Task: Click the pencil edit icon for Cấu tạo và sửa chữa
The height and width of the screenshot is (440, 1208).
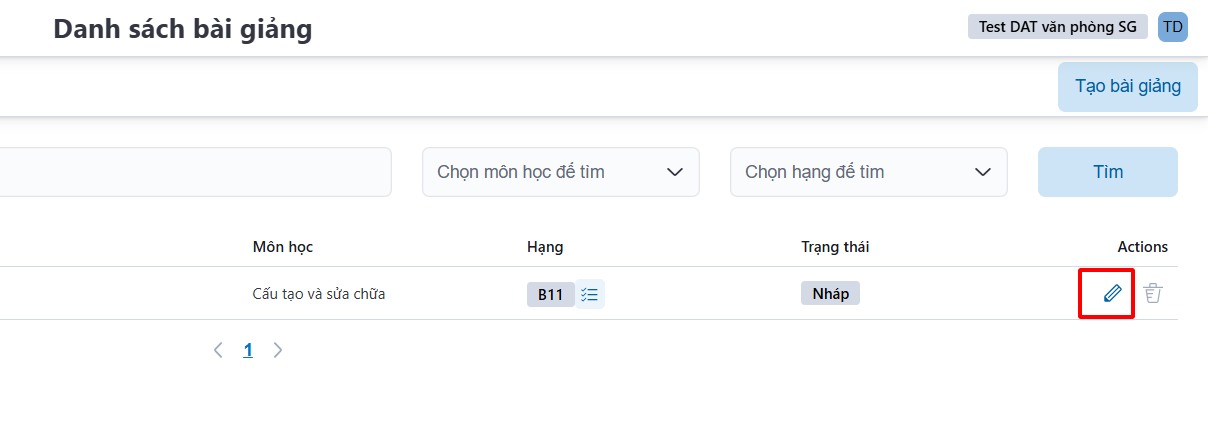Action: point(1112,293)
